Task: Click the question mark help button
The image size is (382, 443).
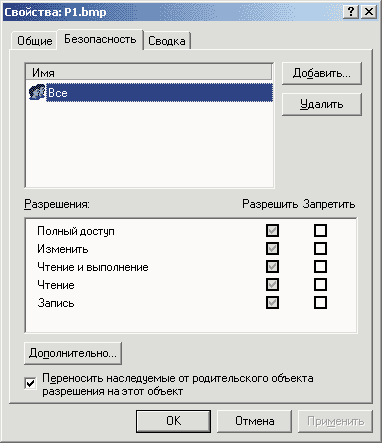Action: tap(351, 12)
